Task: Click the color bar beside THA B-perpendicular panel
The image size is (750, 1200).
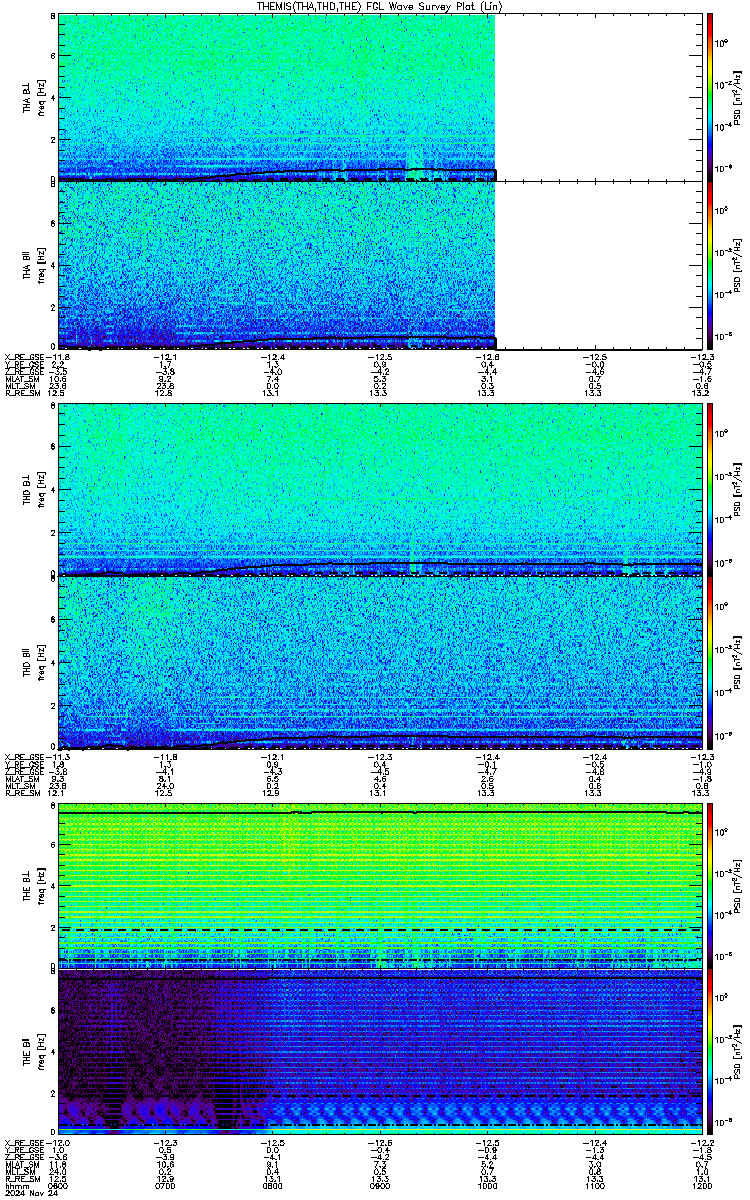Action: [710, 97]
